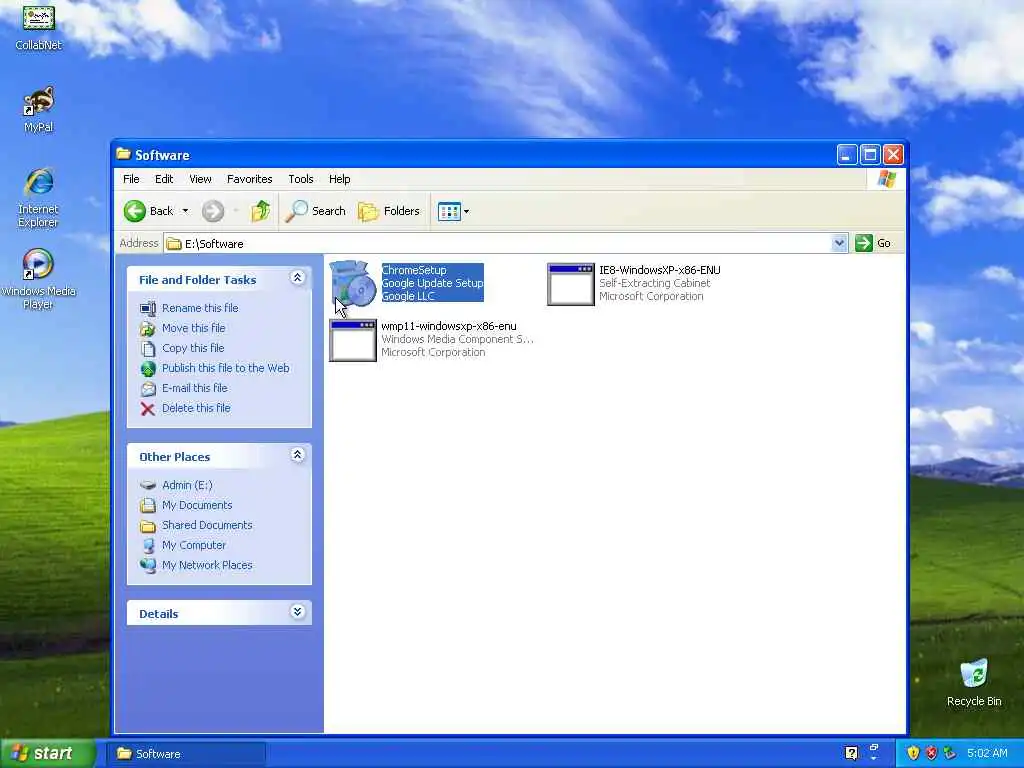Go up one folder level

tap(261, 211)
